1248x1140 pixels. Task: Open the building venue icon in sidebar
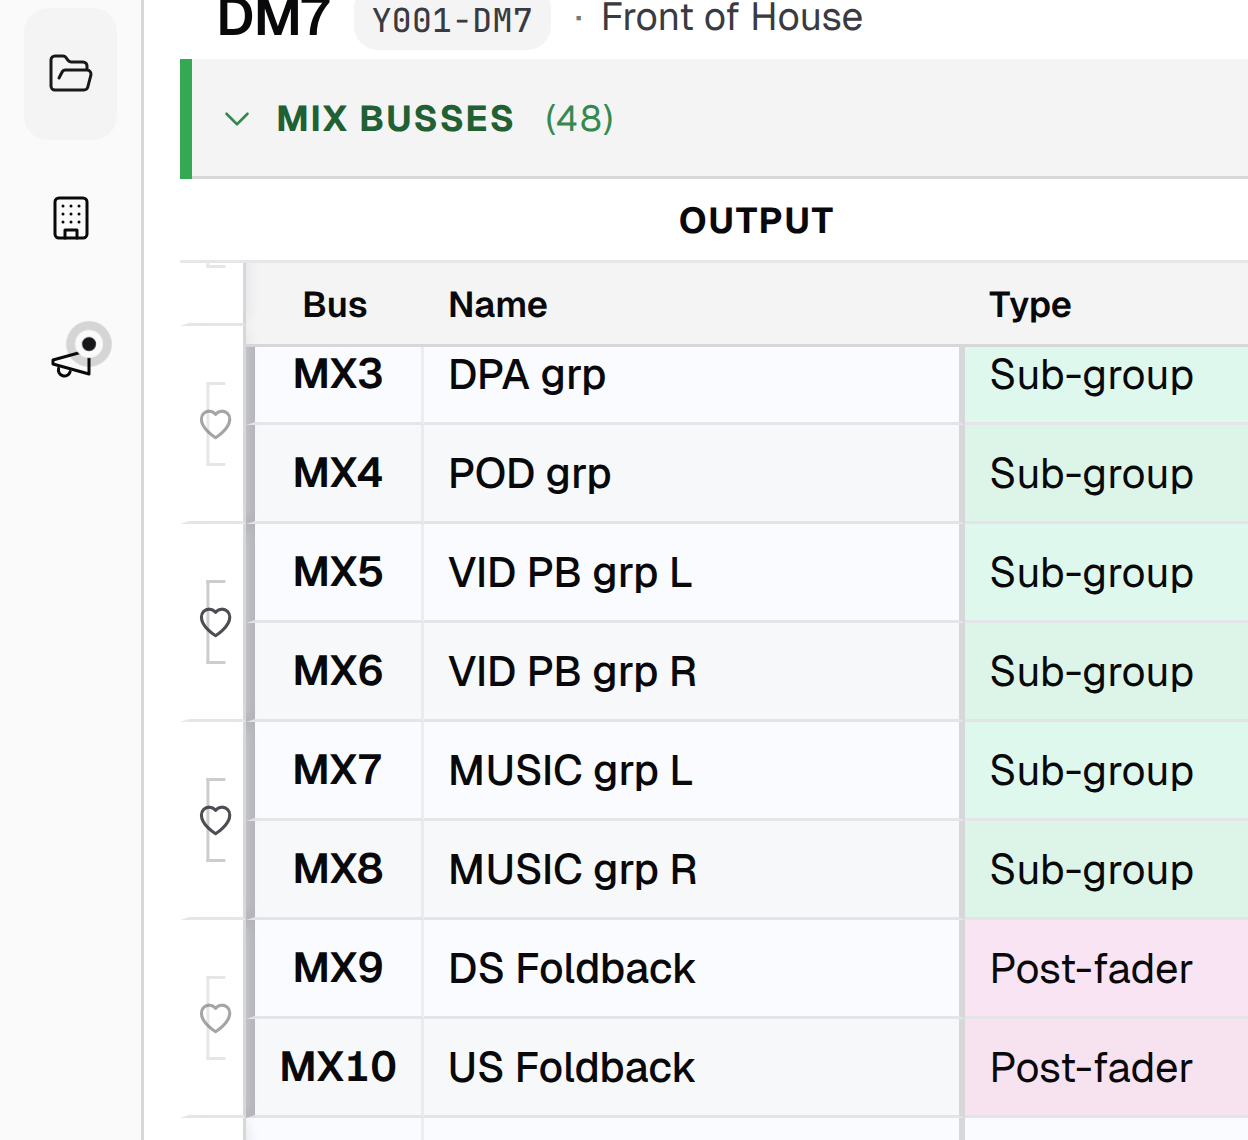tap(70, 218)
